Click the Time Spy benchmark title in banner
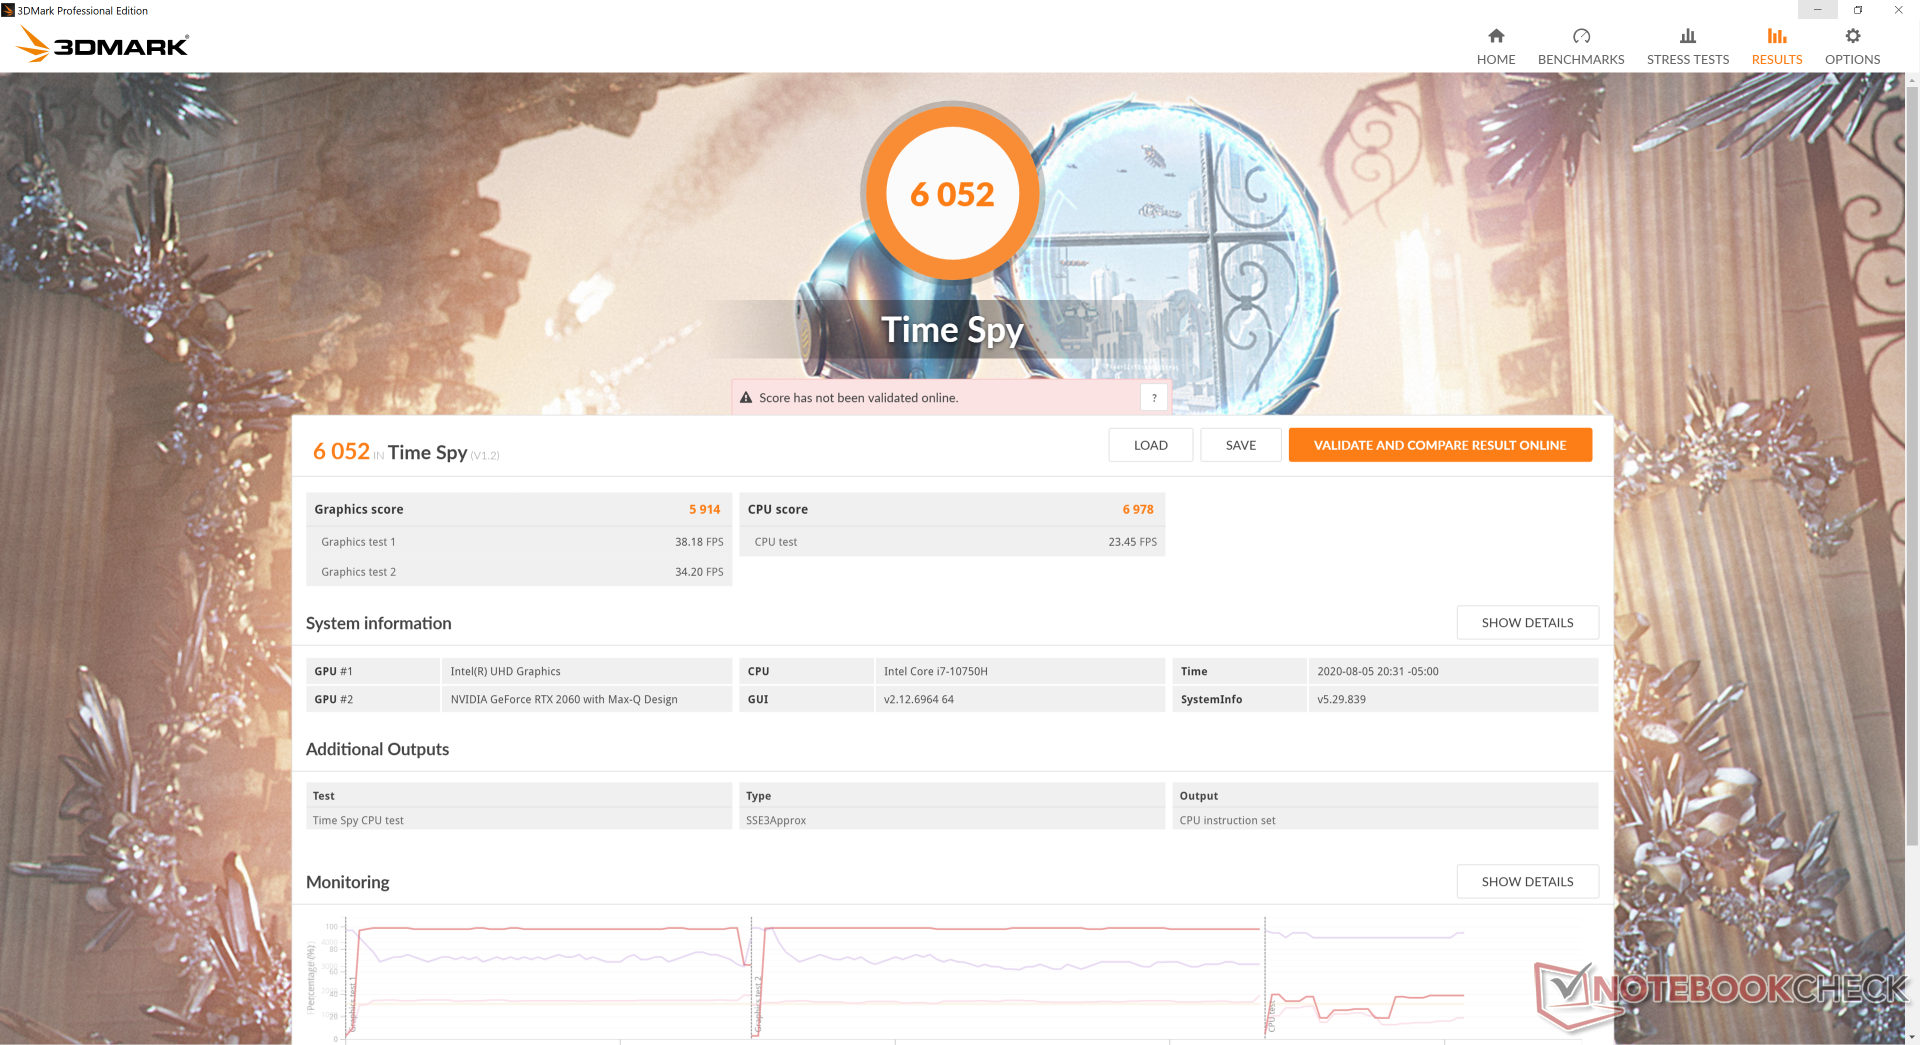 (952, 330)
